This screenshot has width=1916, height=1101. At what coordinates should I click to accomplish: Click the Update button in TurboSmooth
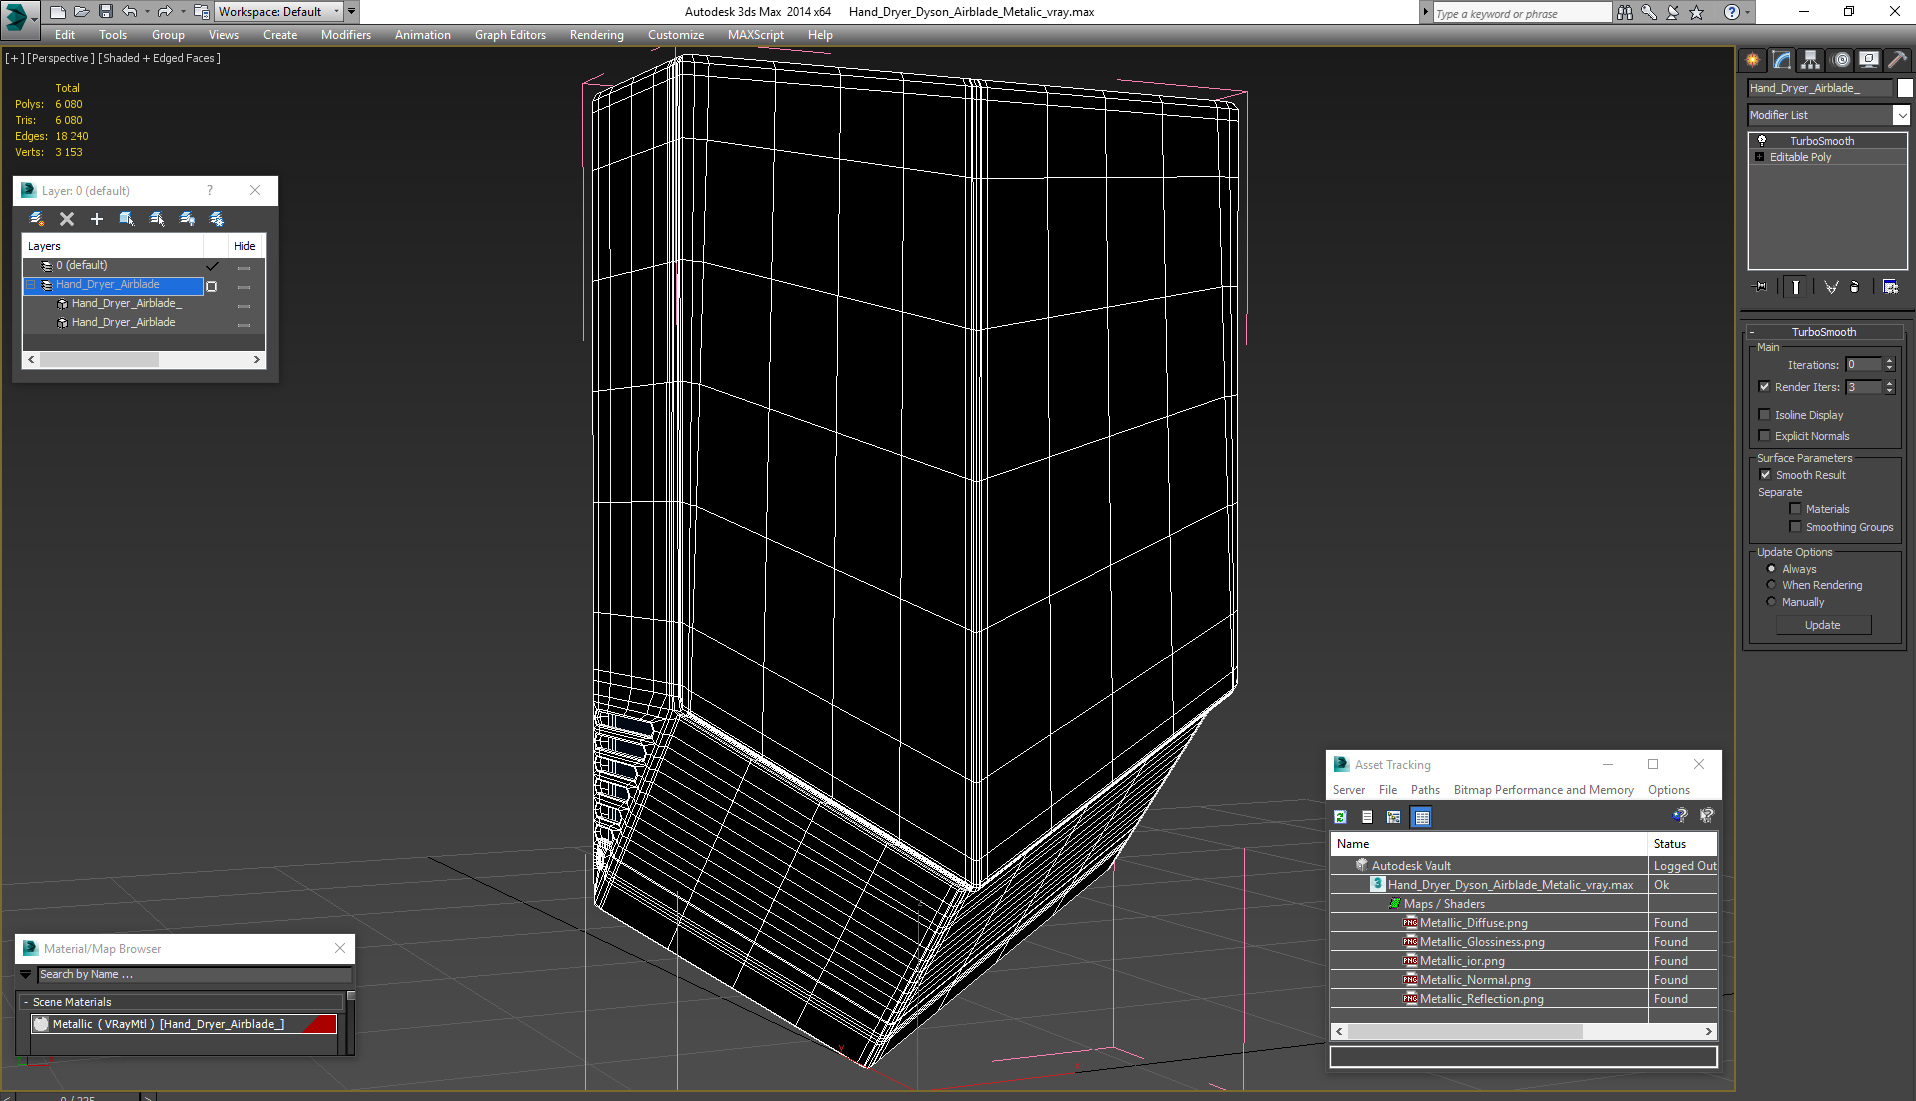(x=1822, y=625)
